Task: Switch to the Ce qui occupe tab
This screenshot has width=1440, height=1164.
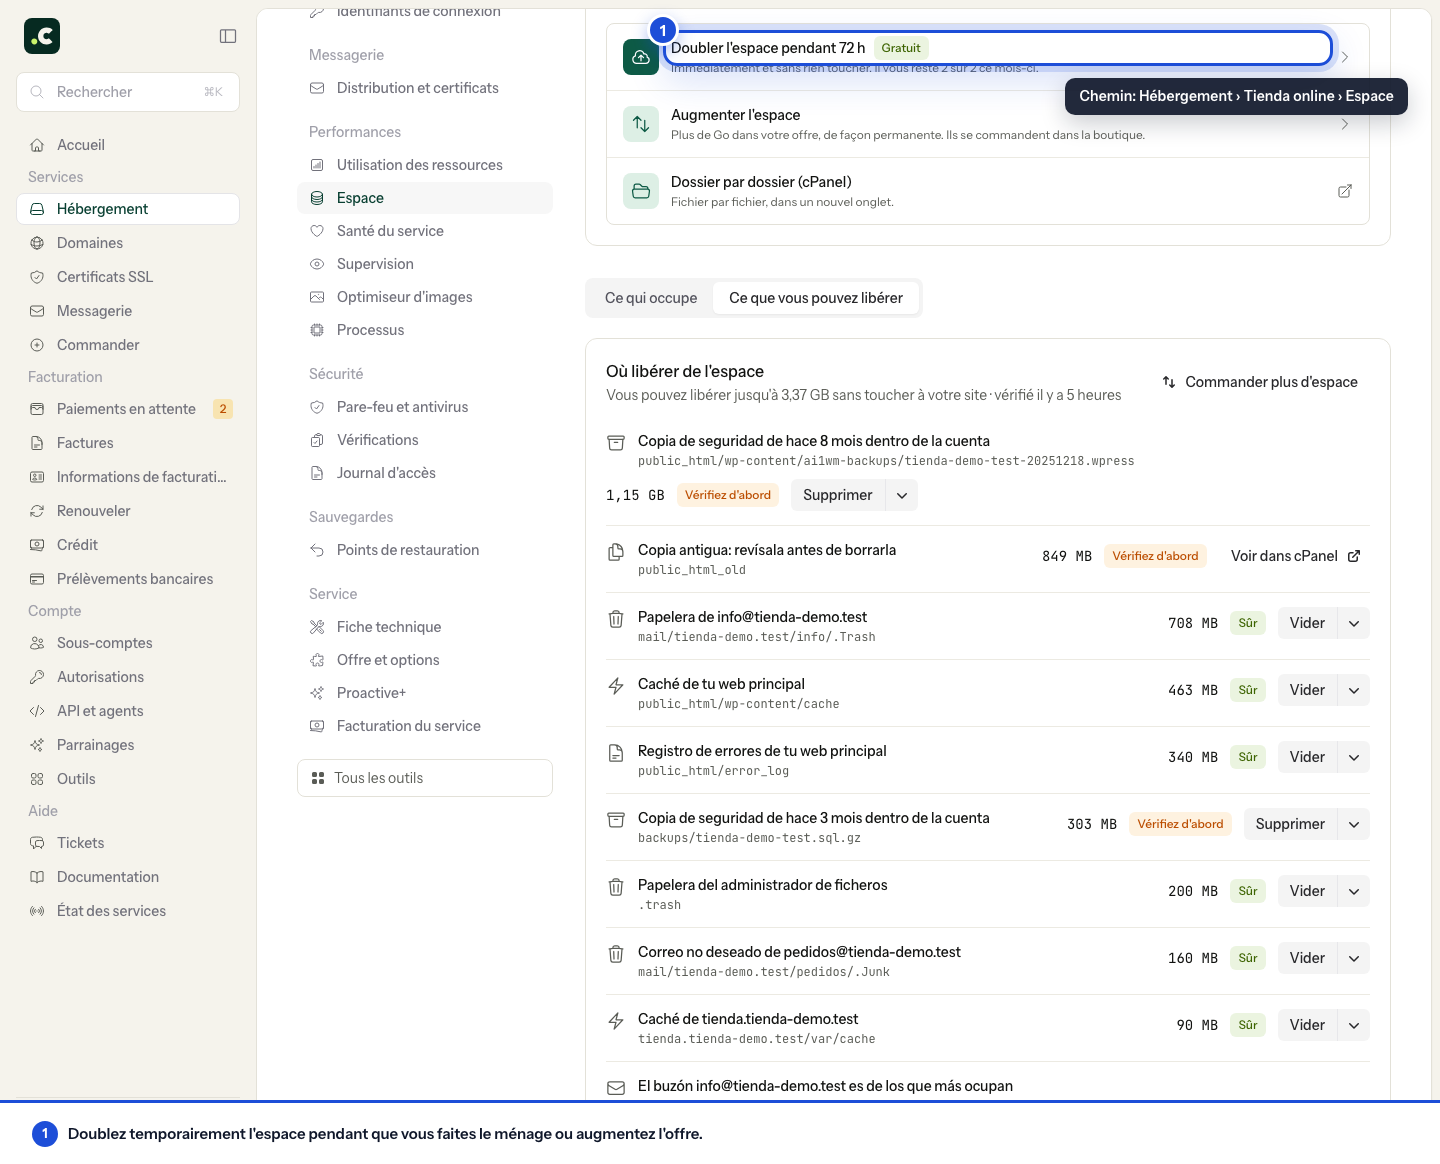Action: point(651,298)
